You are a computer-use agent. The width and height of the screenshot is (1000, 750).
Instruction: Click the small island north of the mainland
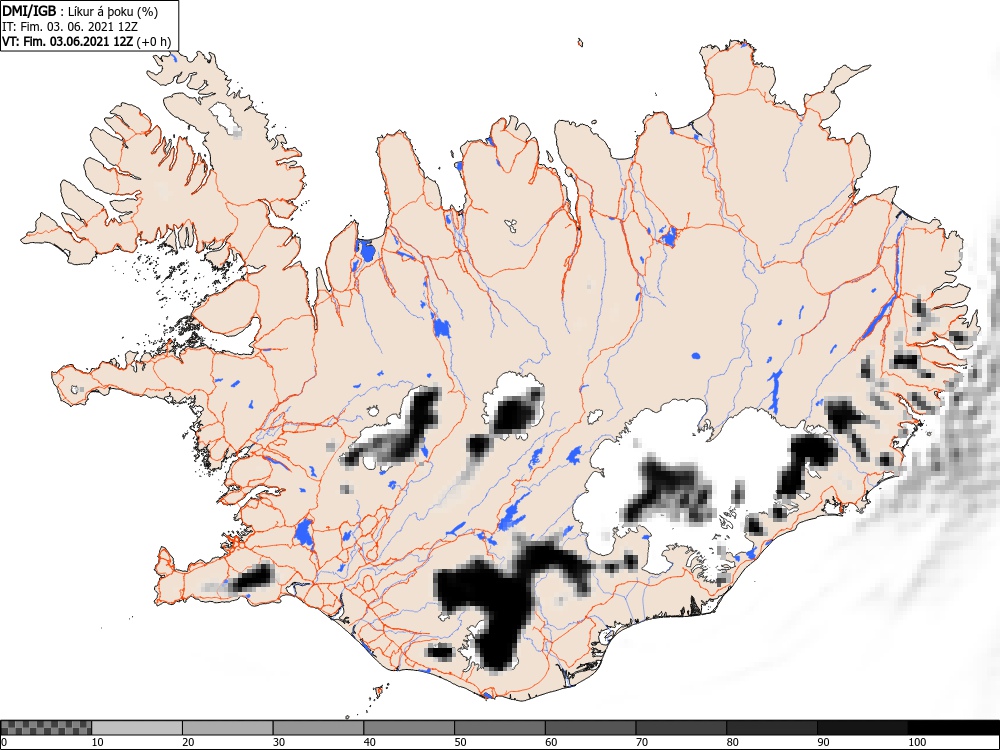point(580,43)
